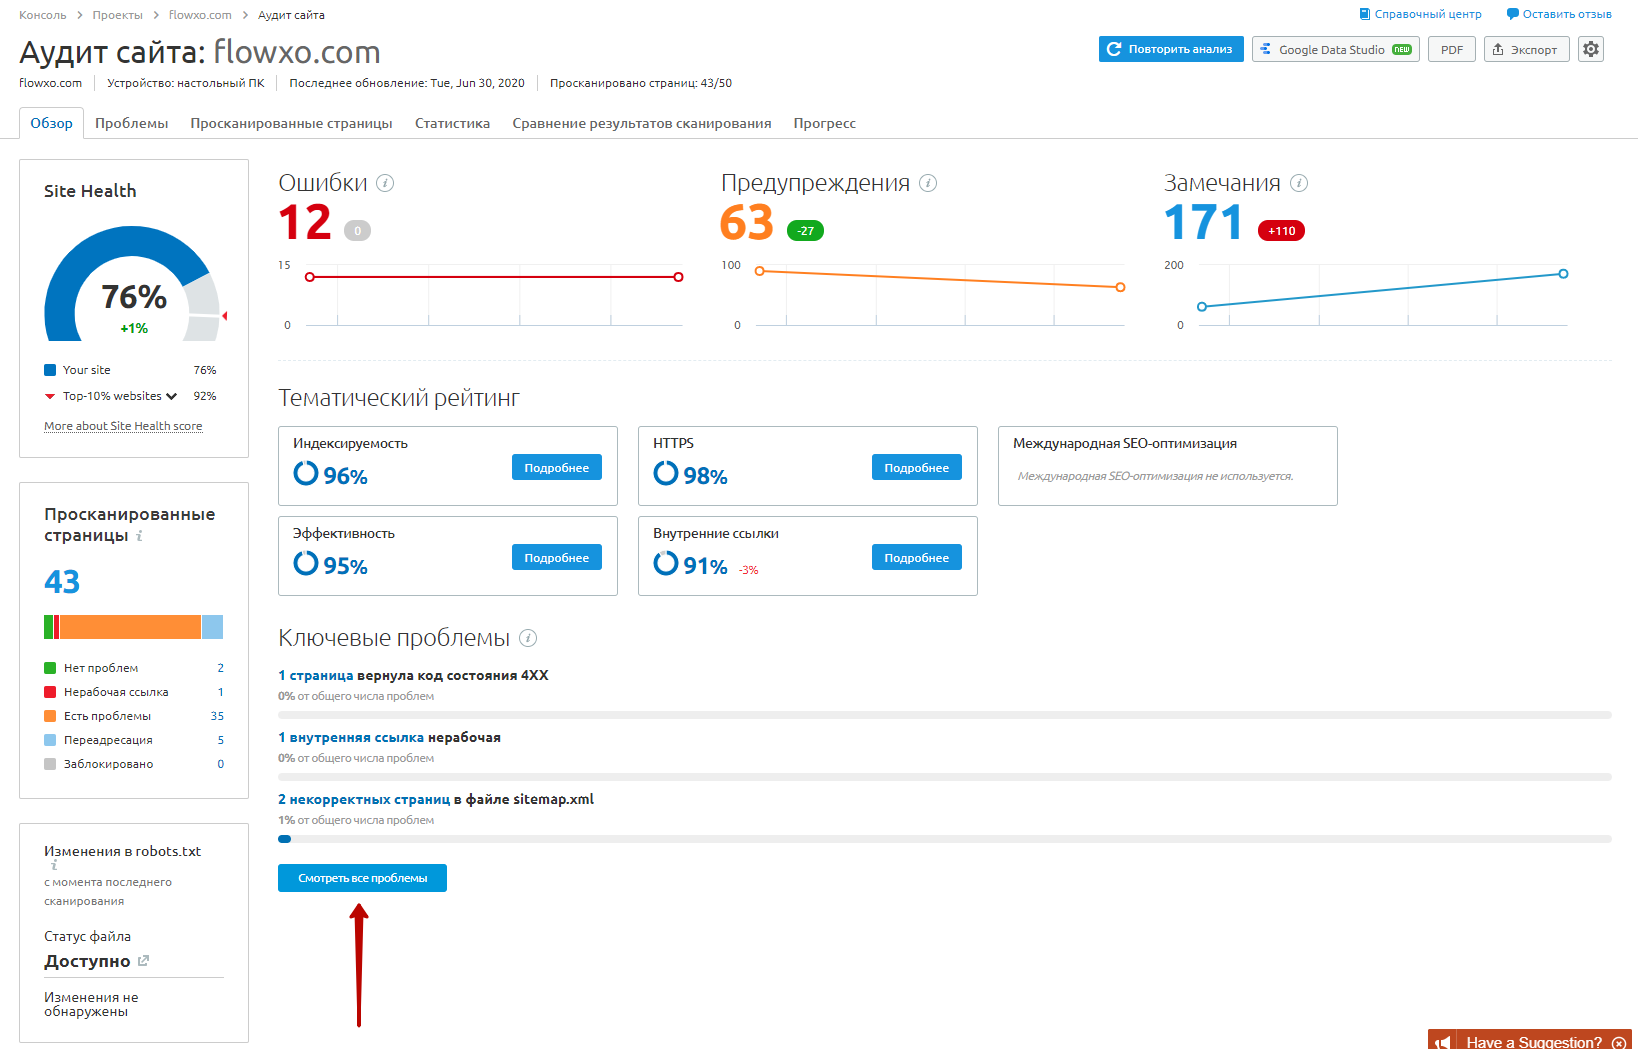Click Подробнее in Внутренние ссылки card
Viewport: 1638px width, 1049px height.
tap(916, 557)
